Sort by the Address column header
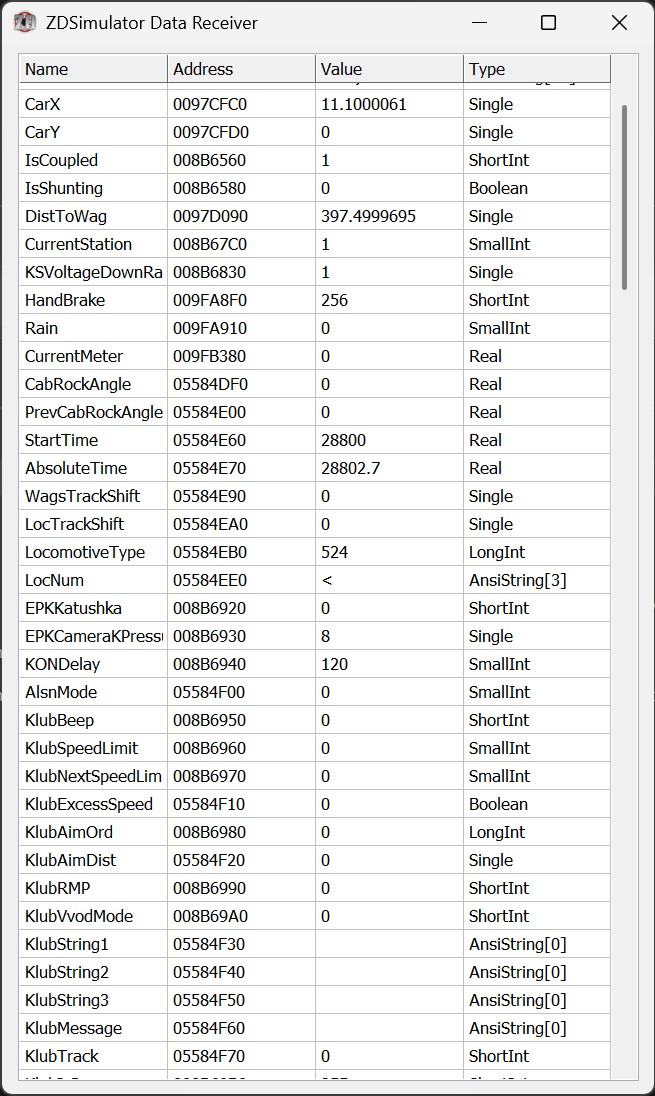The height and width of the screenshot is (1096, 655). click(x=240, y=69)
